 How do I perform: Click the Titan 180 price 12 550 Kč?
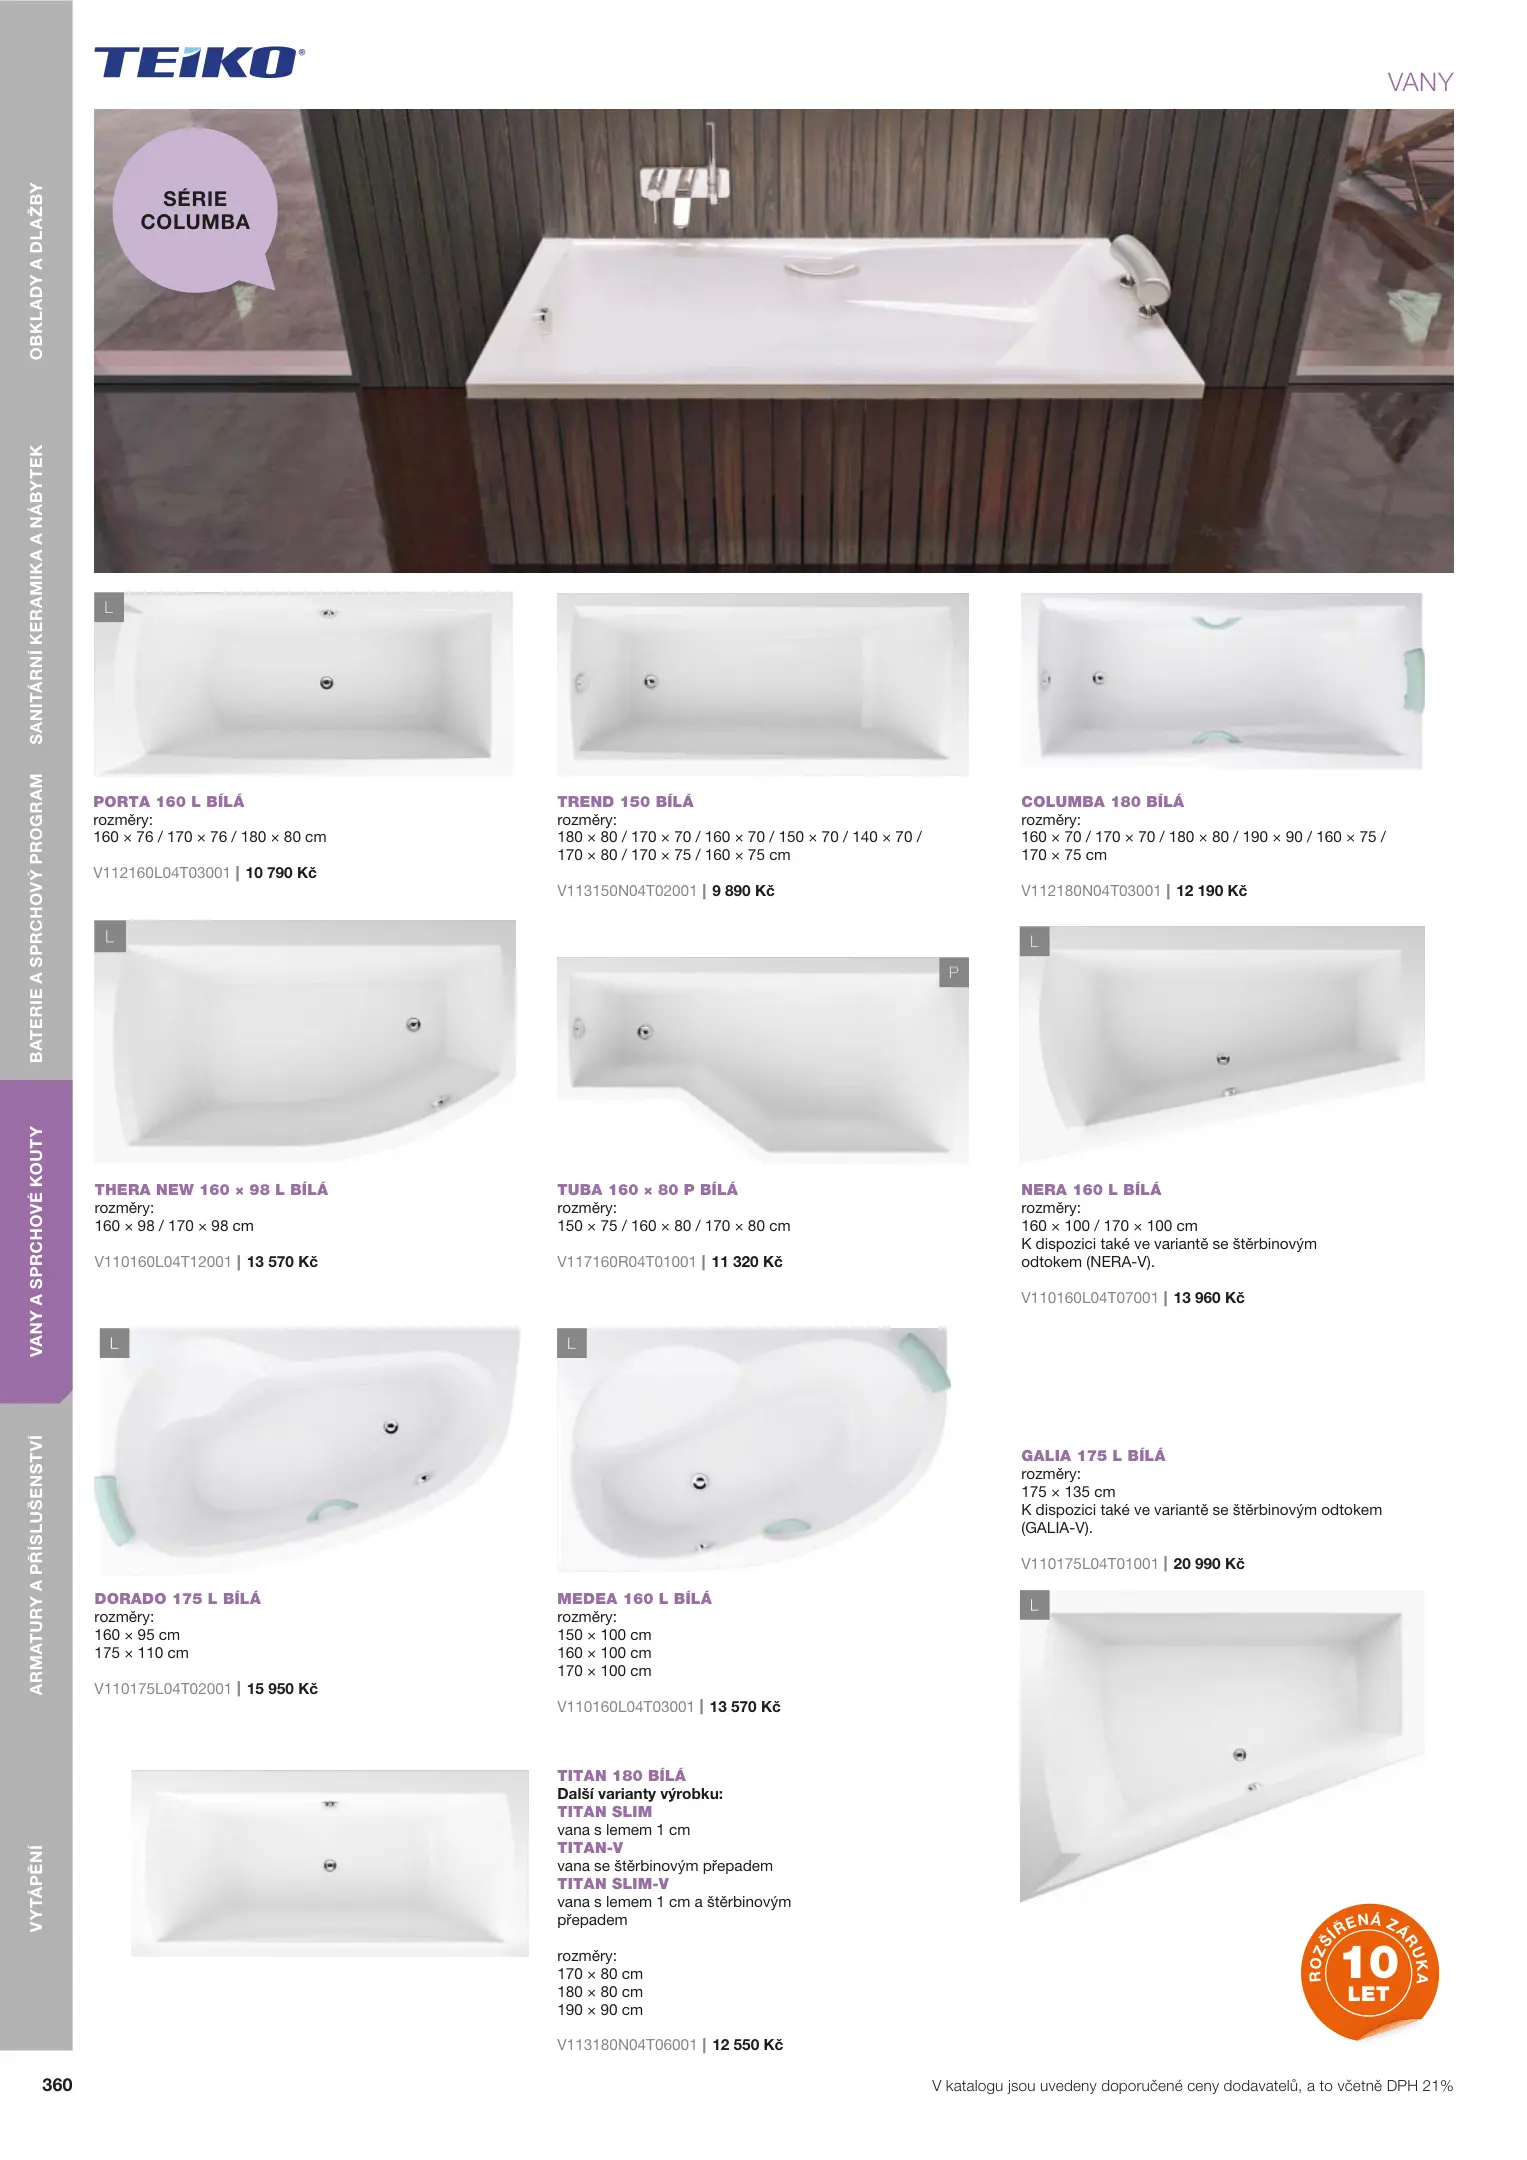748,2045
